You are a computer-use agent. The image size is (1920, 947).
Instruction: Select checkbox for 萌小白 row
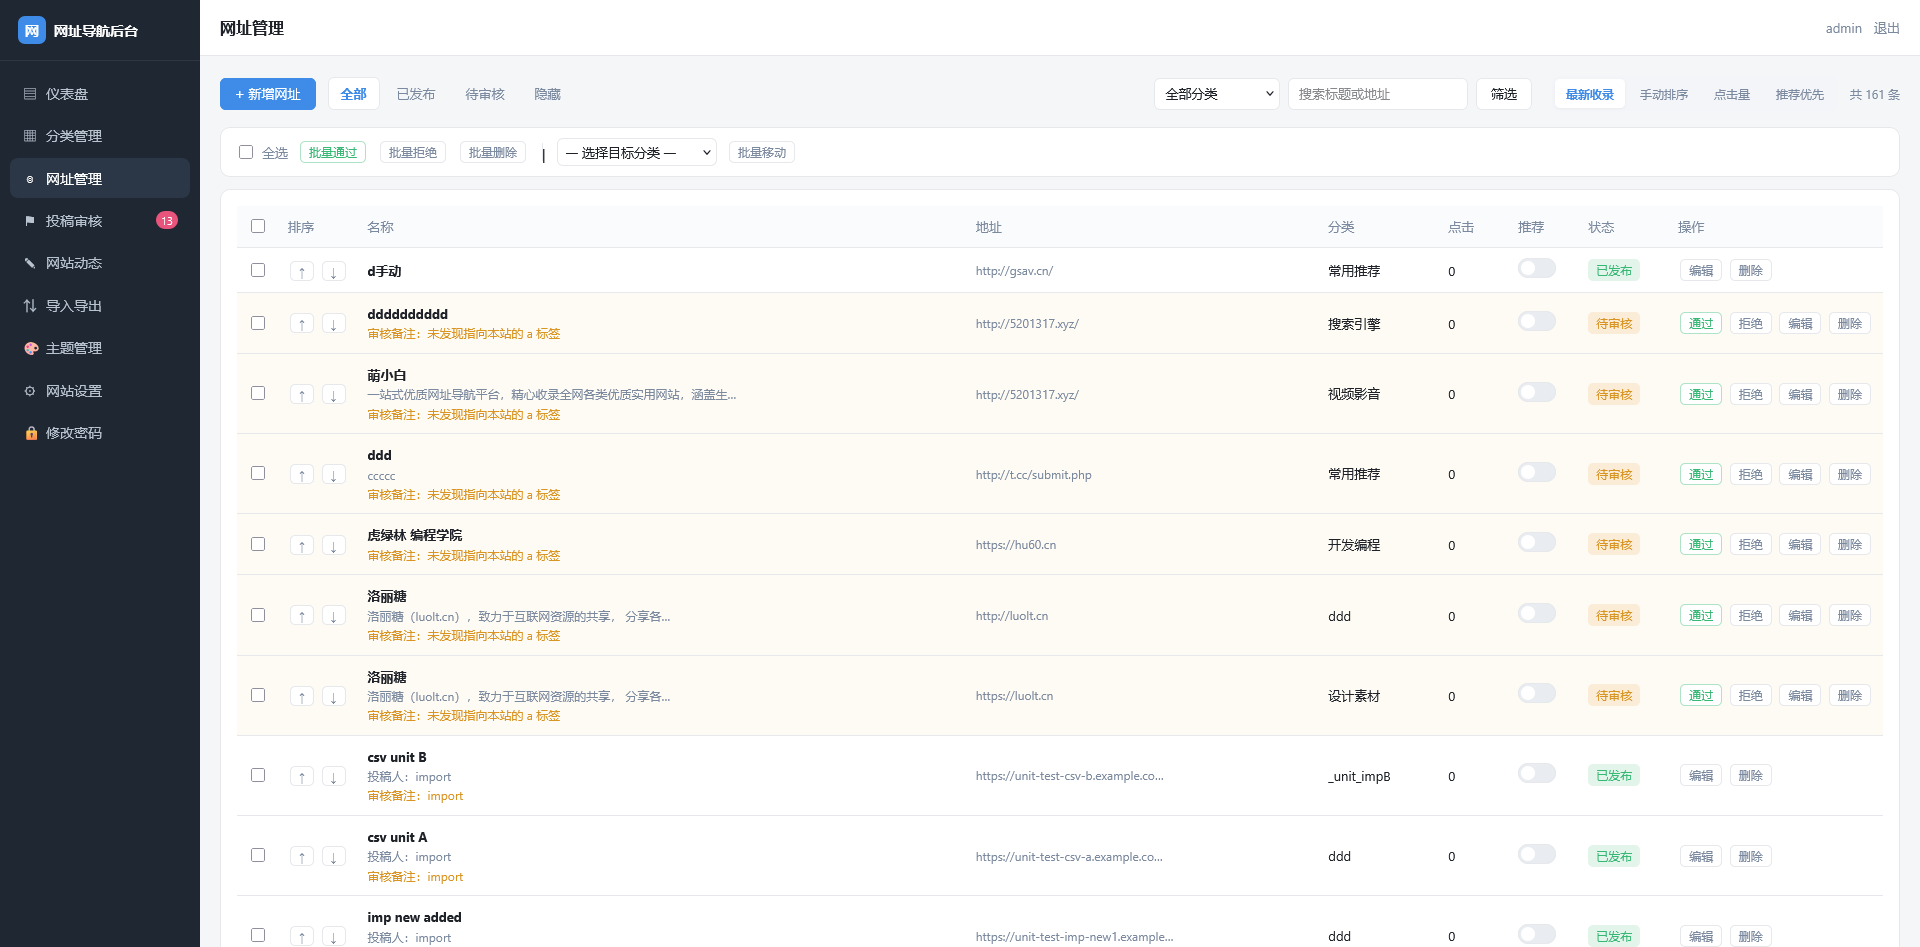point(258,393)
